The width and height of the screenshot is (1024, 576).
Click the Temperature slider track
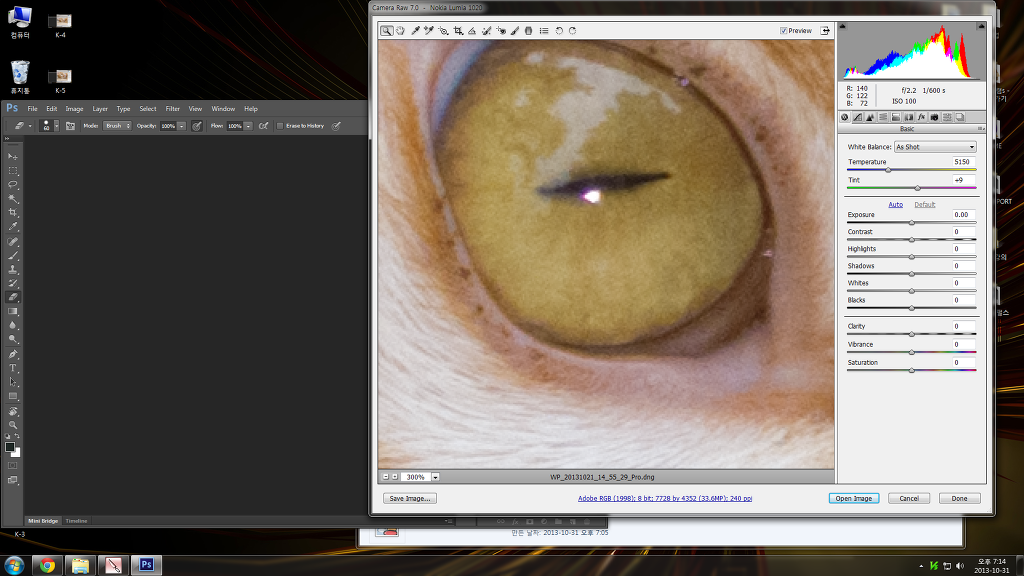pyautogui.click(x=911, y=170)
